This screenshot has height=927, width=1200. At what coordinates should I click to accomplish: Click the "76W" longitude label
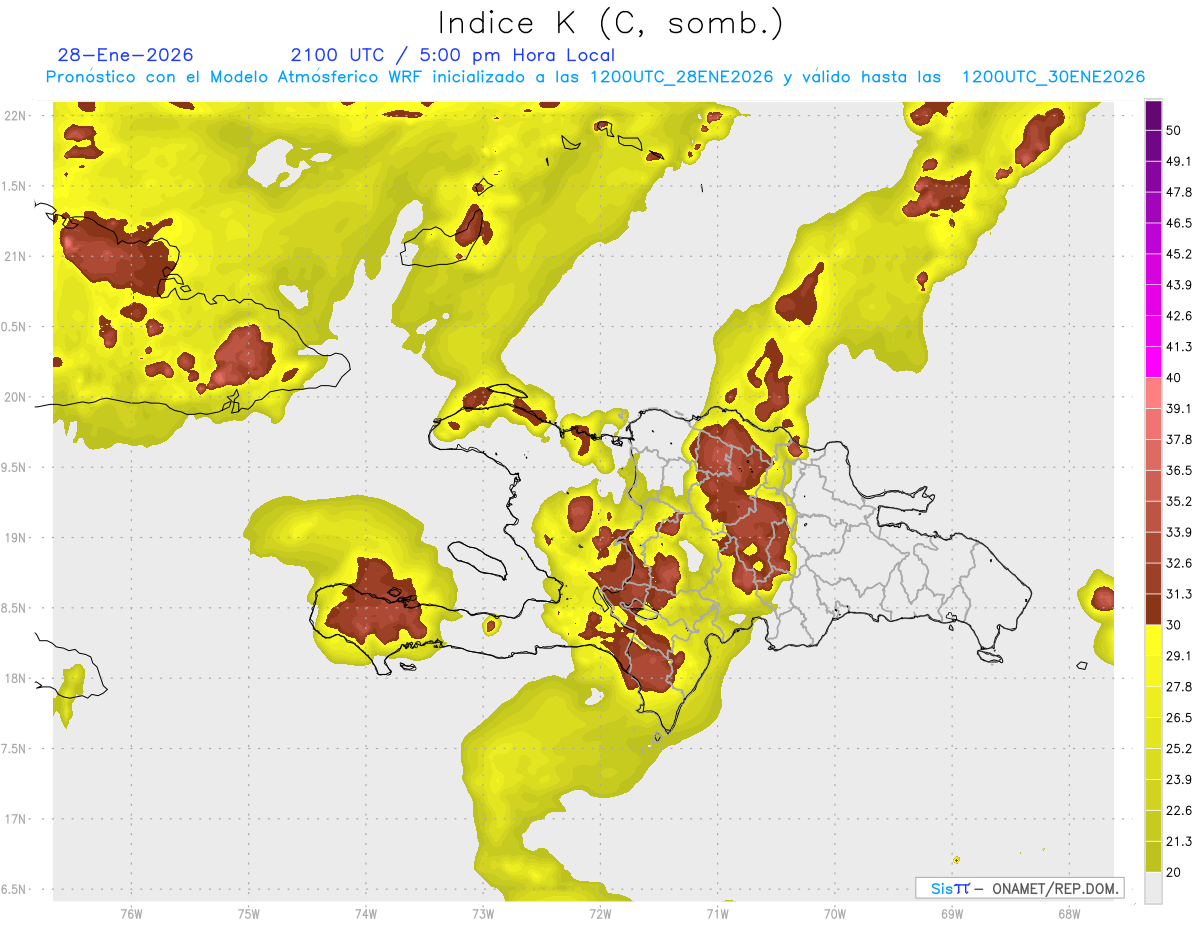pos(131,913)
